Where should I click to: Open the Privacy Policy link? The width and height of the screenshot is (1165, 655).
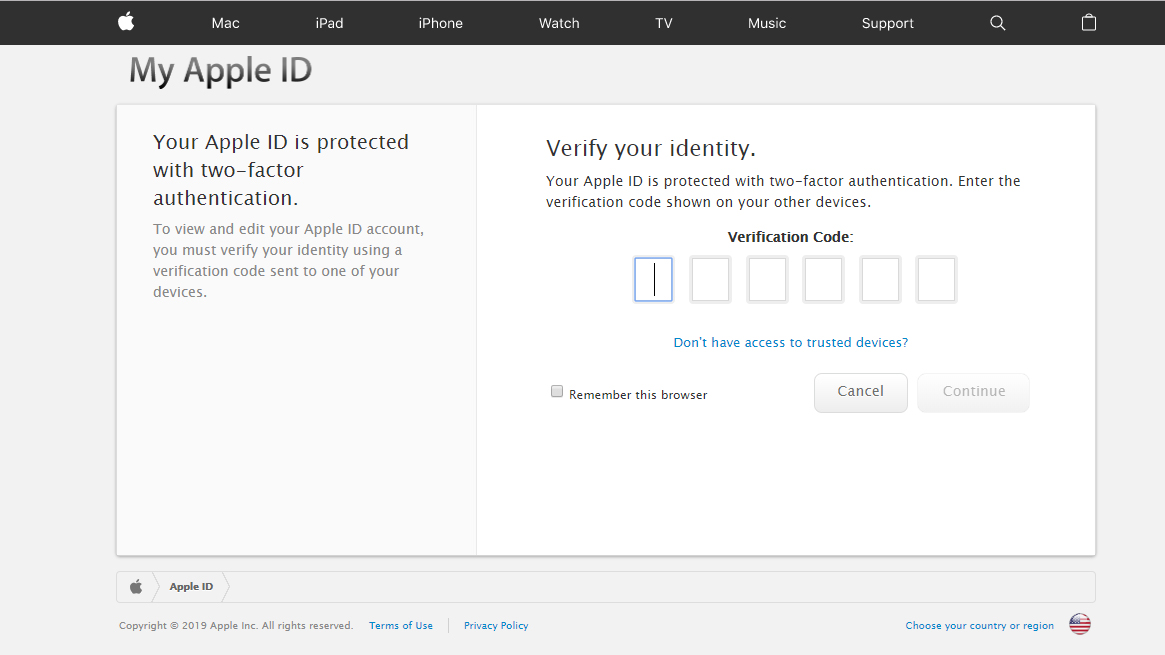coord(496,625)
